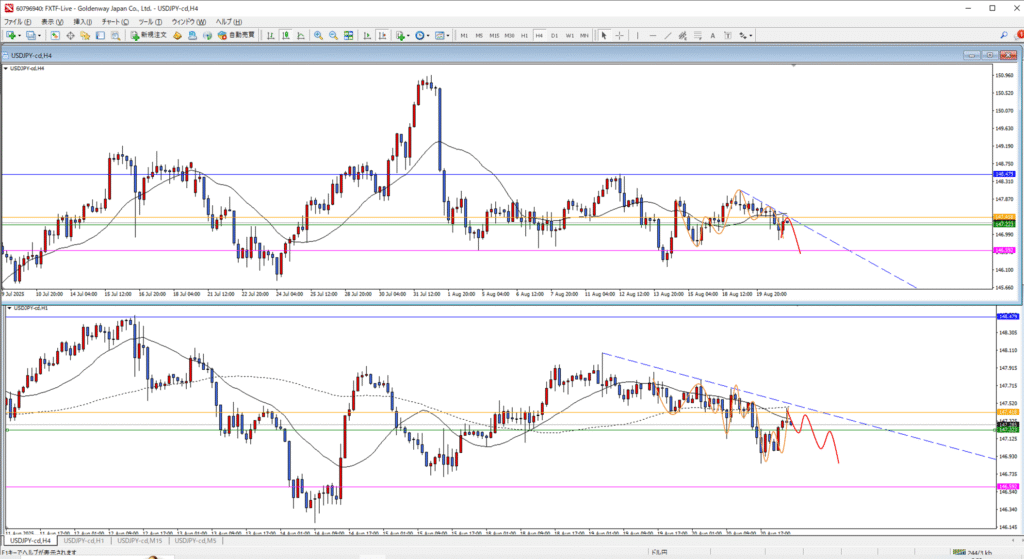Click the zoom in magnifier icon
This screenshot has width=1024, height=559.
[x=318, y=35]
